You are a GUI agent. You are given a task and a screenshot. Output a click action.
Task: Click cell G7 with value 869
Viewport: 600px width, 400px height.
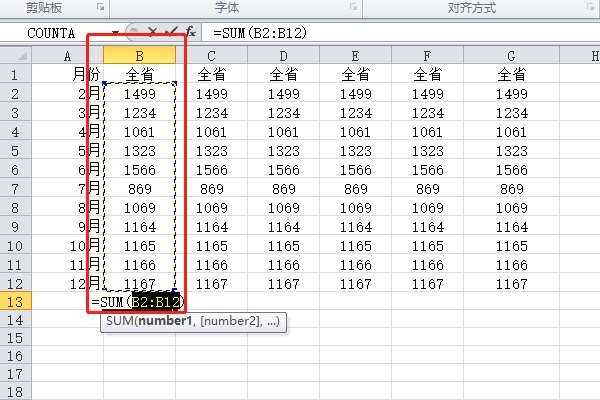click(511, 188)
